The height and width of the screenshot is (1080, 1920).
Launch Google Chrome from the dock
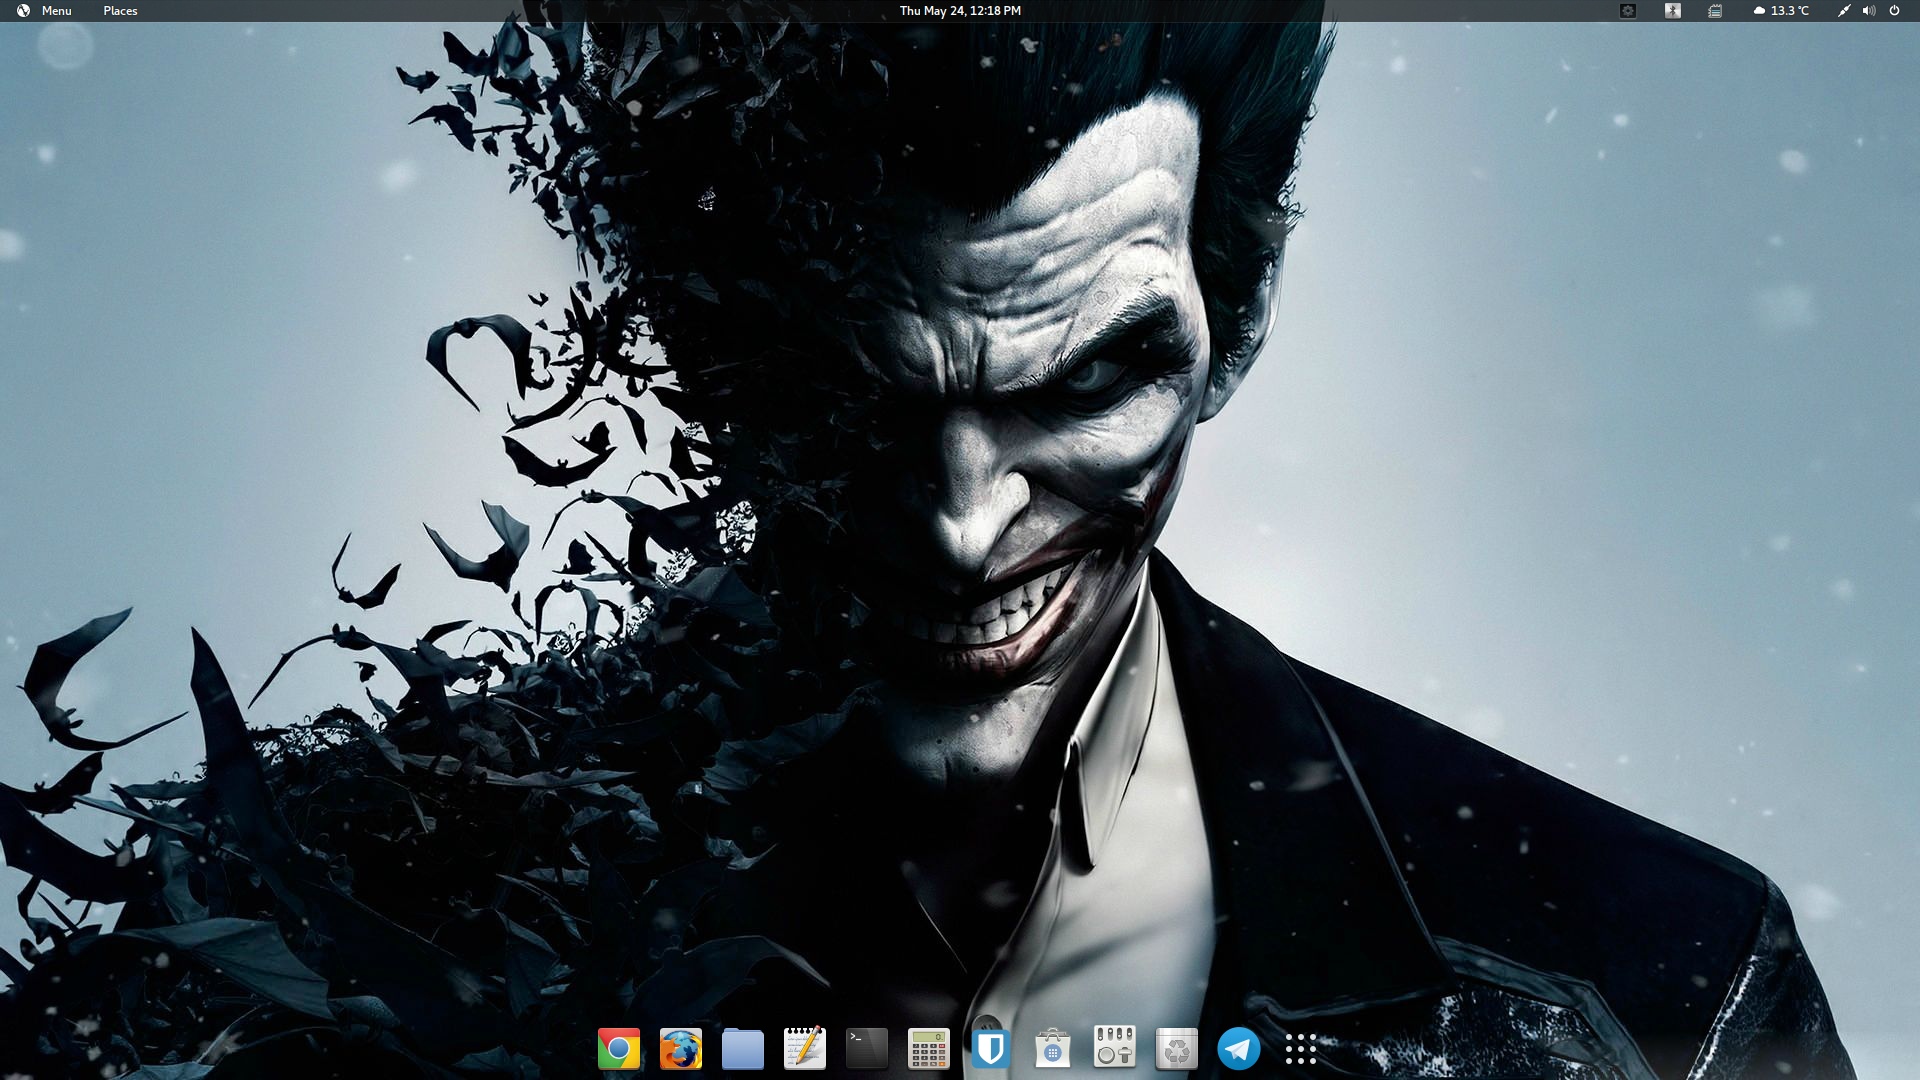coord(618,1049)
